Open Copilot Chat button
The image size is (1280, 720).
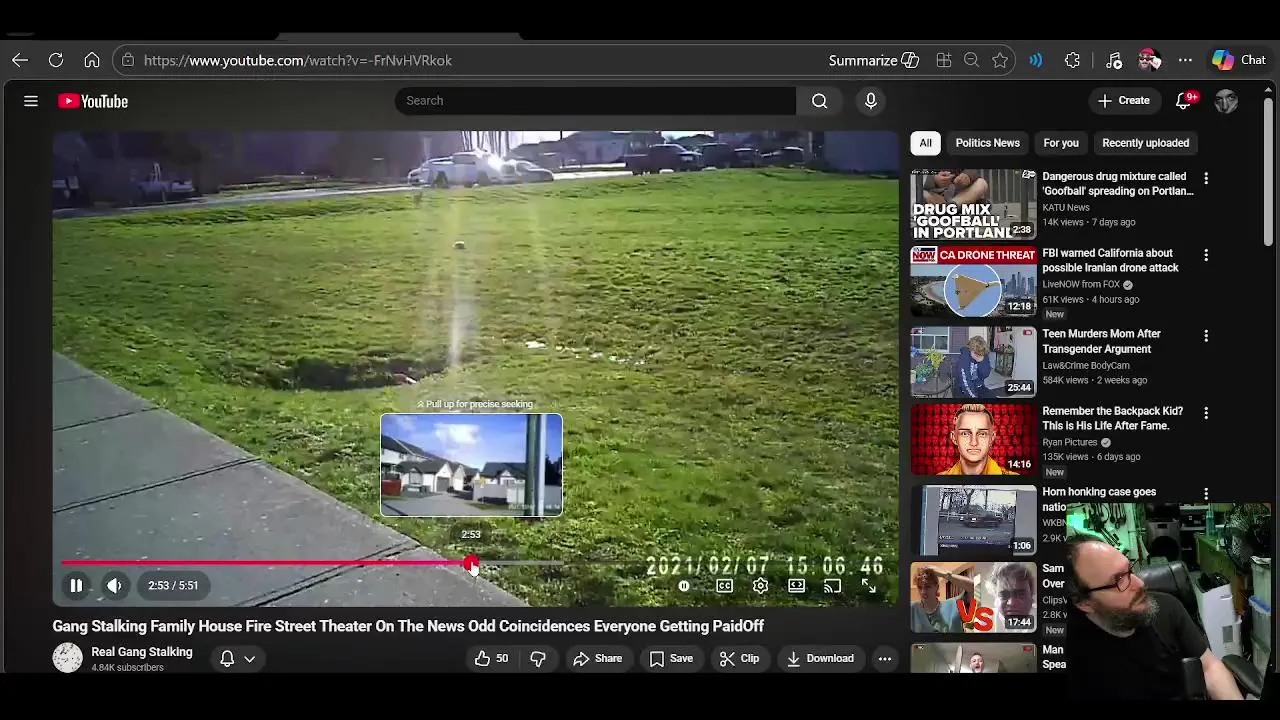[1240, 60]
